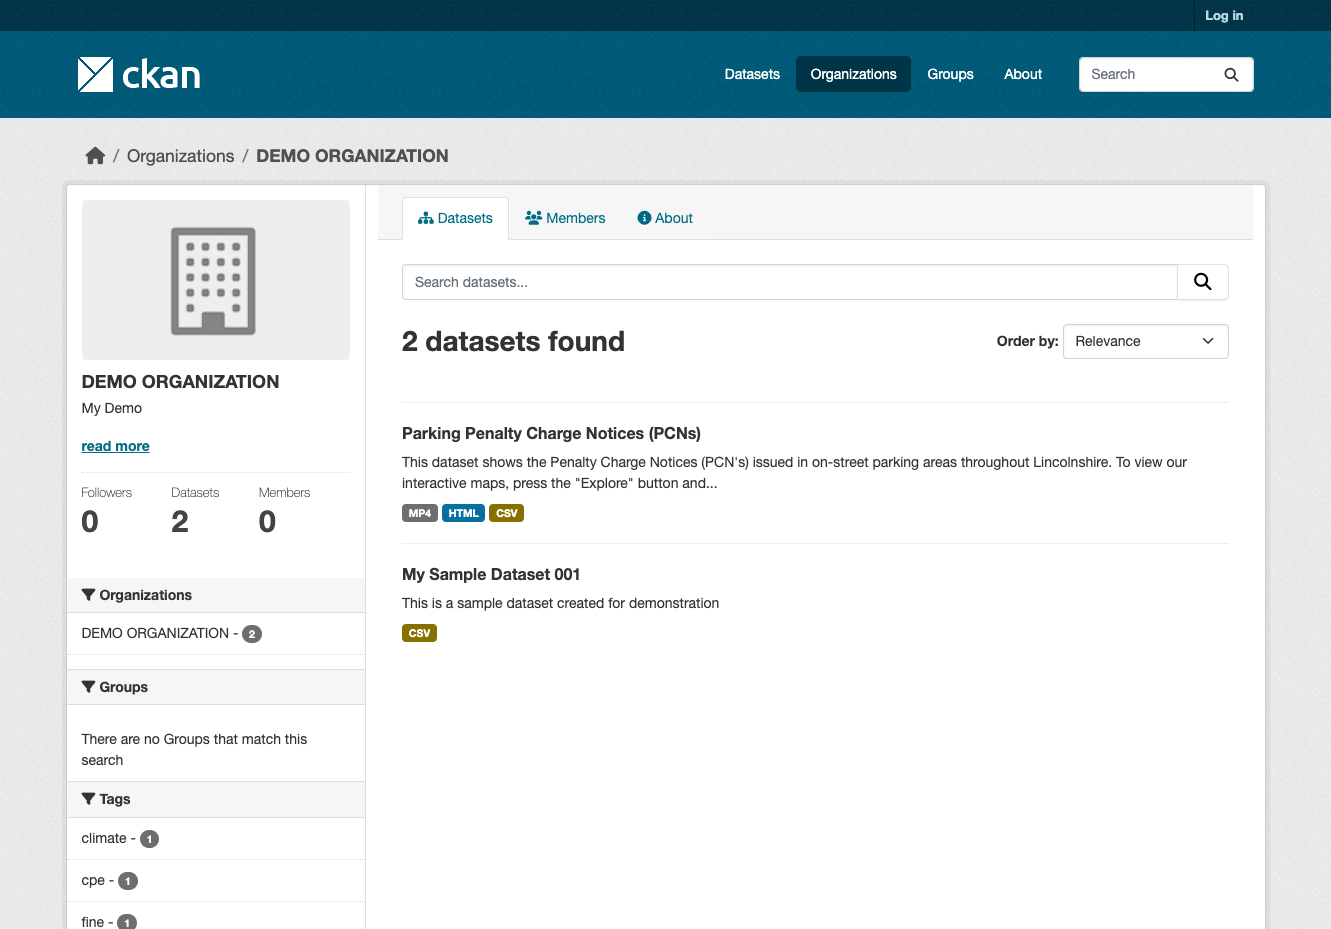The image size is (1331, 929).
Task: Switch to the Members tab
Action: (x=565, y=218)
